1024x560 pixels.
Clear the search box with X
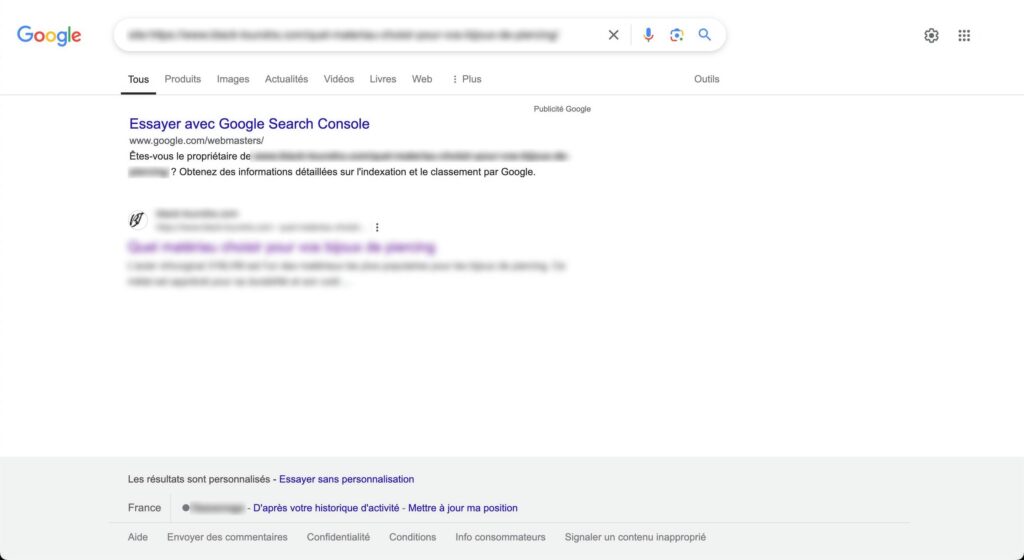click(x=613, y=35)
